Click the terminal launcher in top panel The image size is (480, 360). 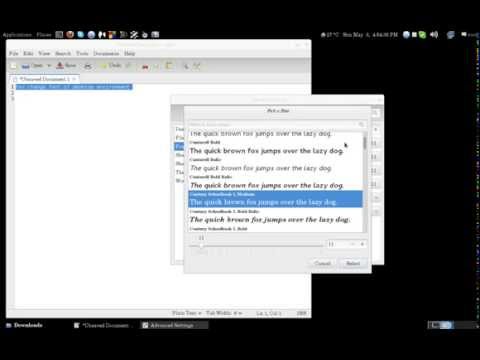59,34
